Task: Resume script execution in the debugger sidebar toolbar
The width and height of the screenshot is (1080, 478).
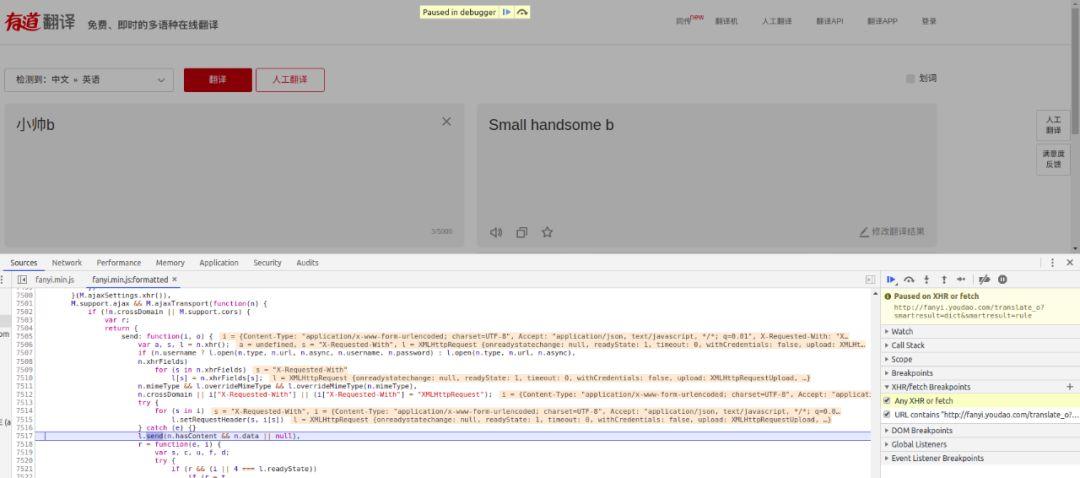Action: point(891,280)
